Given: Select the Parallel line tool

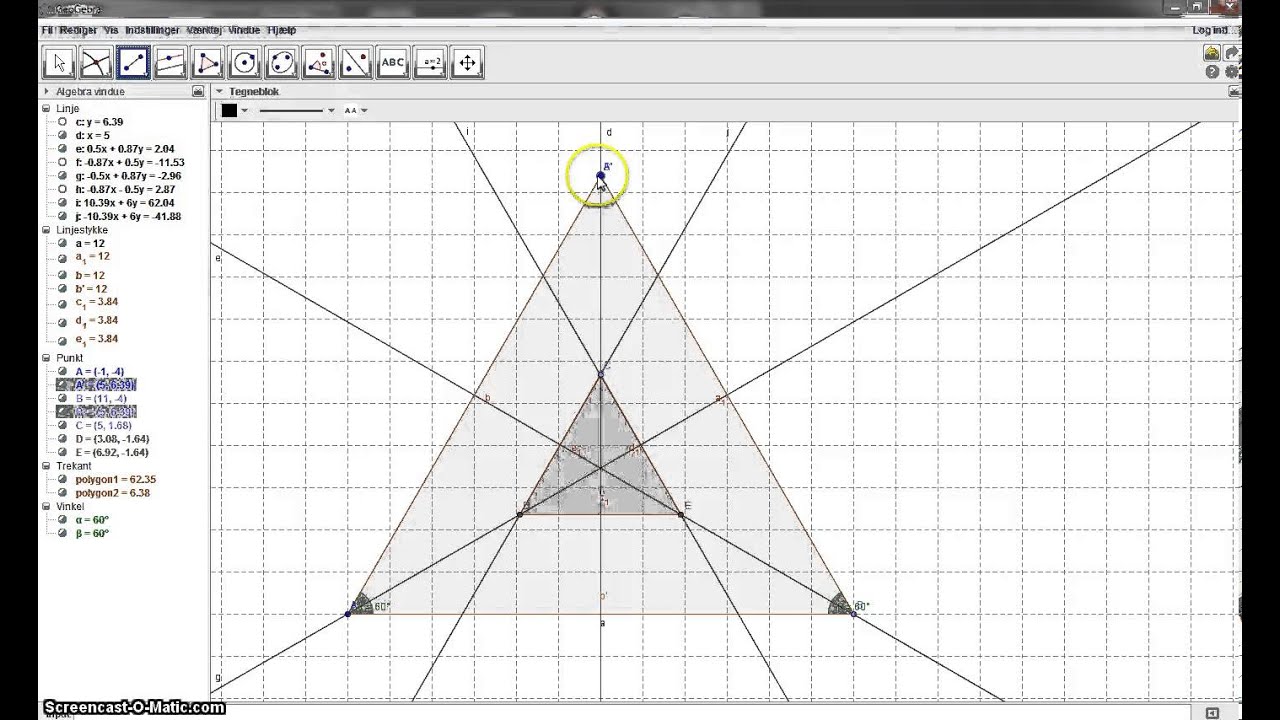Looking at the screenshot, I should pyautogui.click(x=170, y=63).
